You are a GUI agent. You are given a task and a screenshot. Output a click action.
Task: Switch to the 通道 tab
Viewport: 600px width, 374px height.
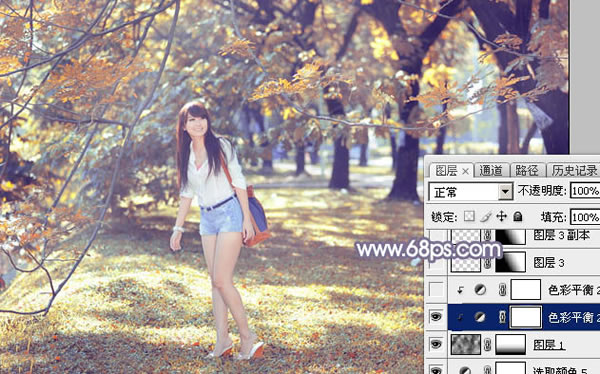coord(491,170)
